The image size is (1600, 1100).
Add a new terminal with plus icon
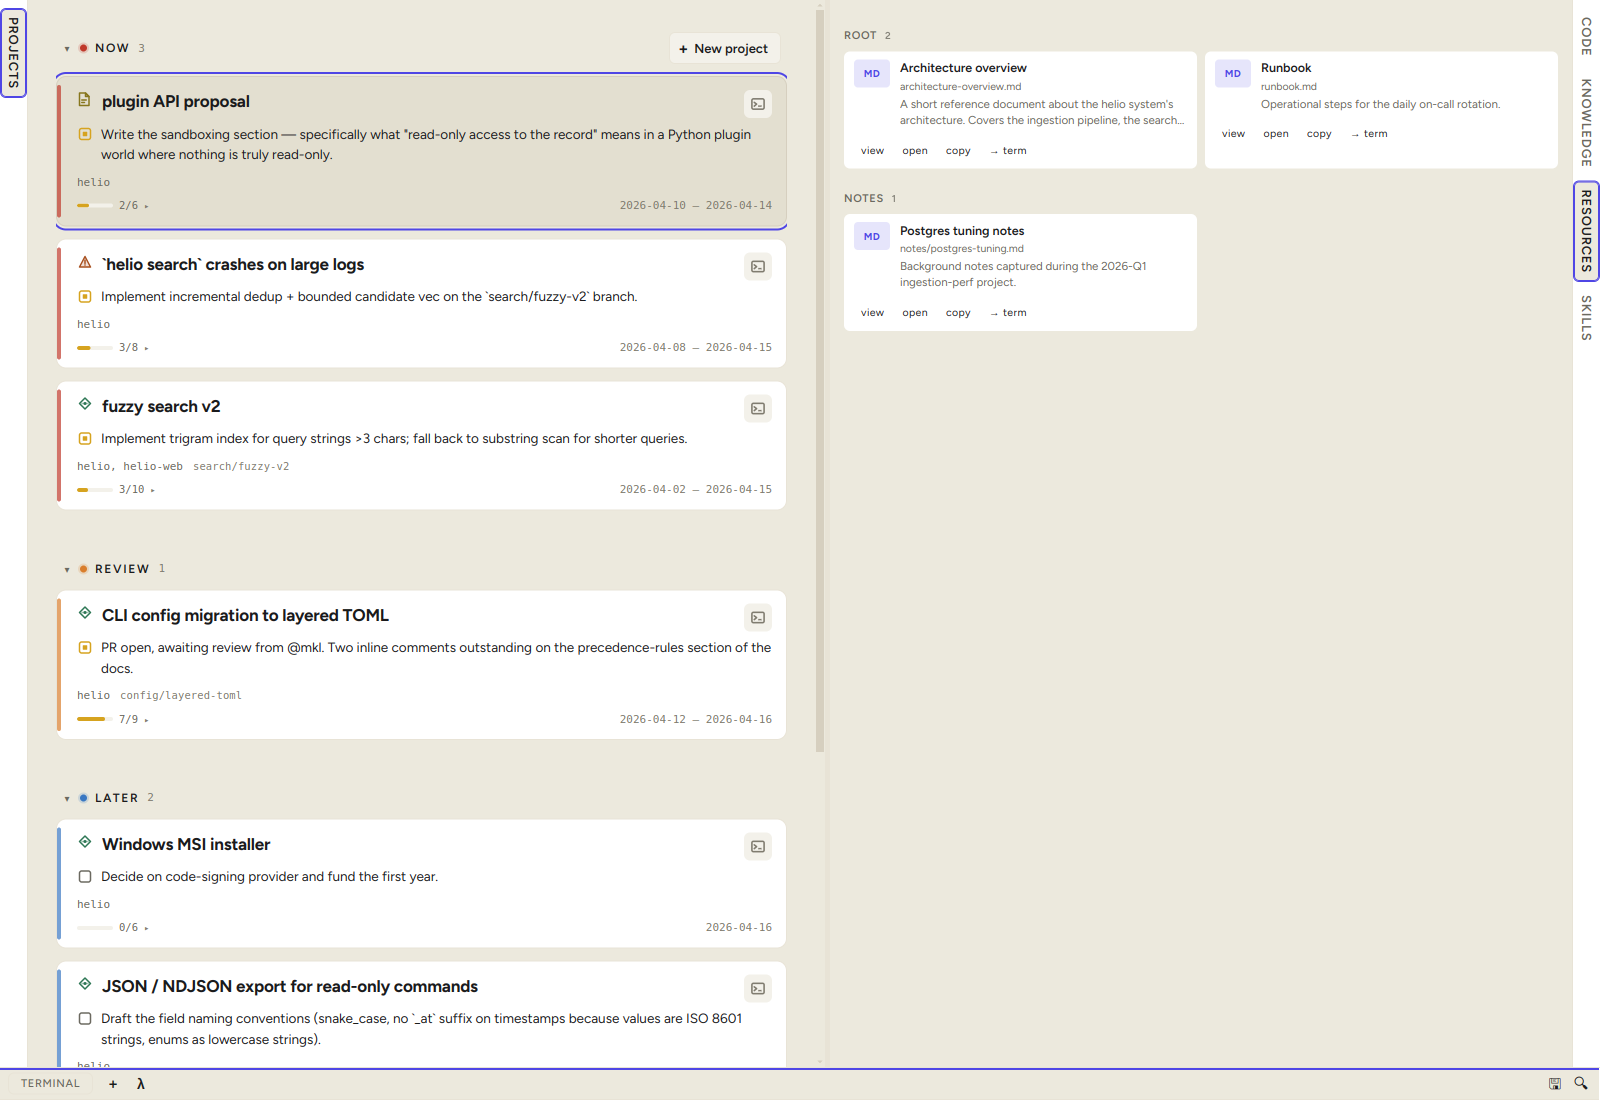(x=113, y=1084)
